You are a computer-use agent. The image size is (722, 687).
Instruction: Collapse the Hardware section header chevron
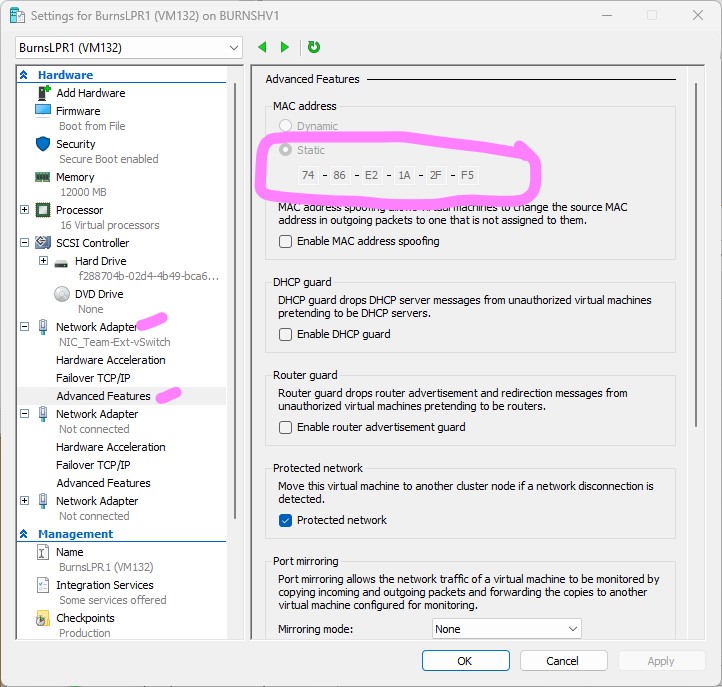point(24,75)
